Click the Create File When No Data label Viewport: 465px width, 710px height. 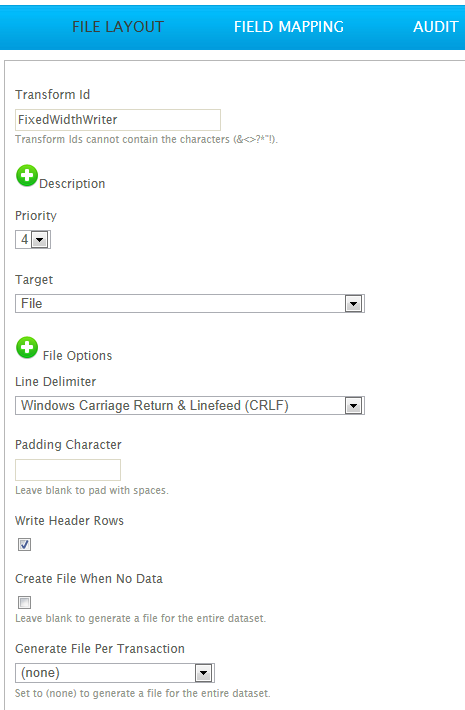coord(89,579)
